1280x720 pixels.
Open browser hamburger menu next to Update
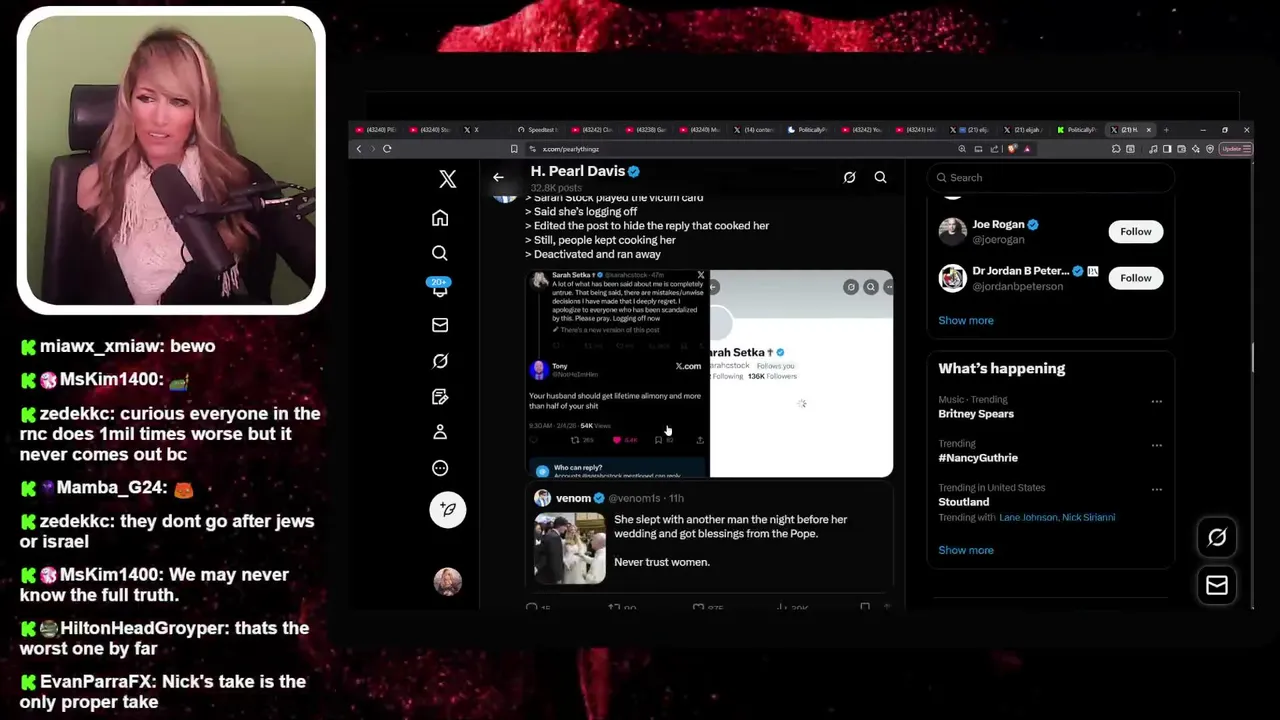coord(1247,149)
